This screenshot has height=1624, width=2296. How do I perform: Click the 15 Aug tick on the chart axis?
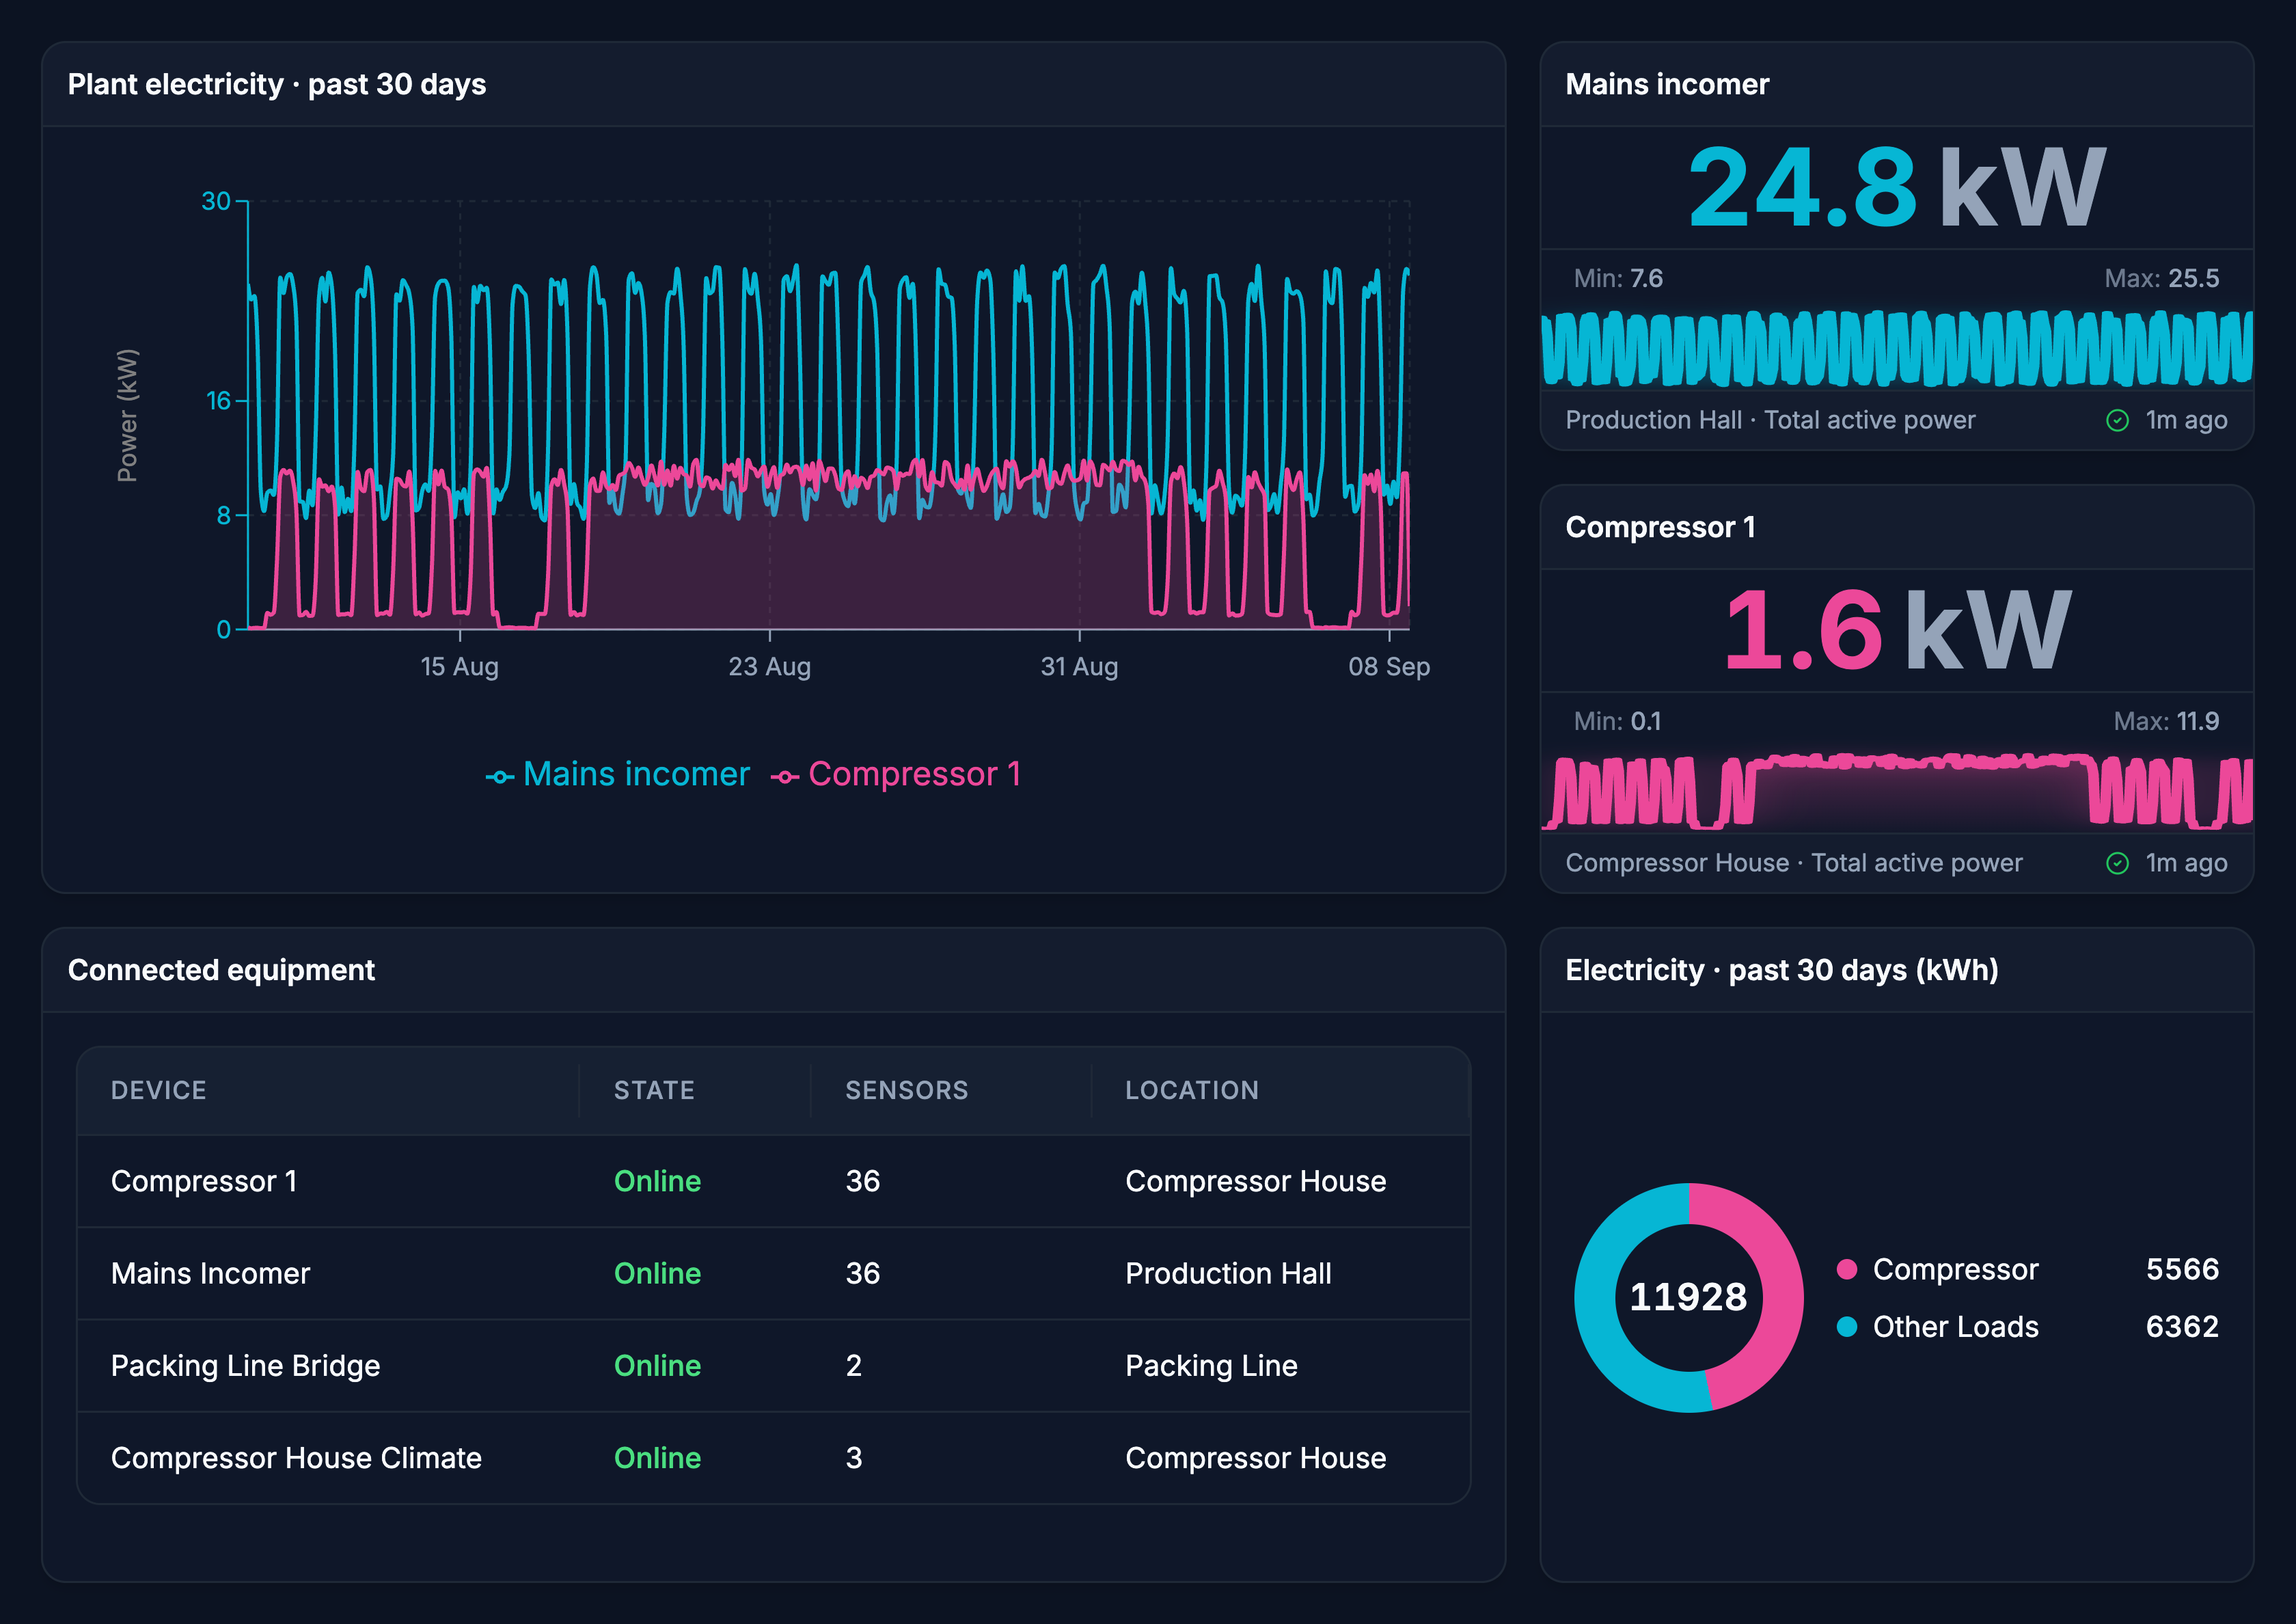[x=459, y=666]
